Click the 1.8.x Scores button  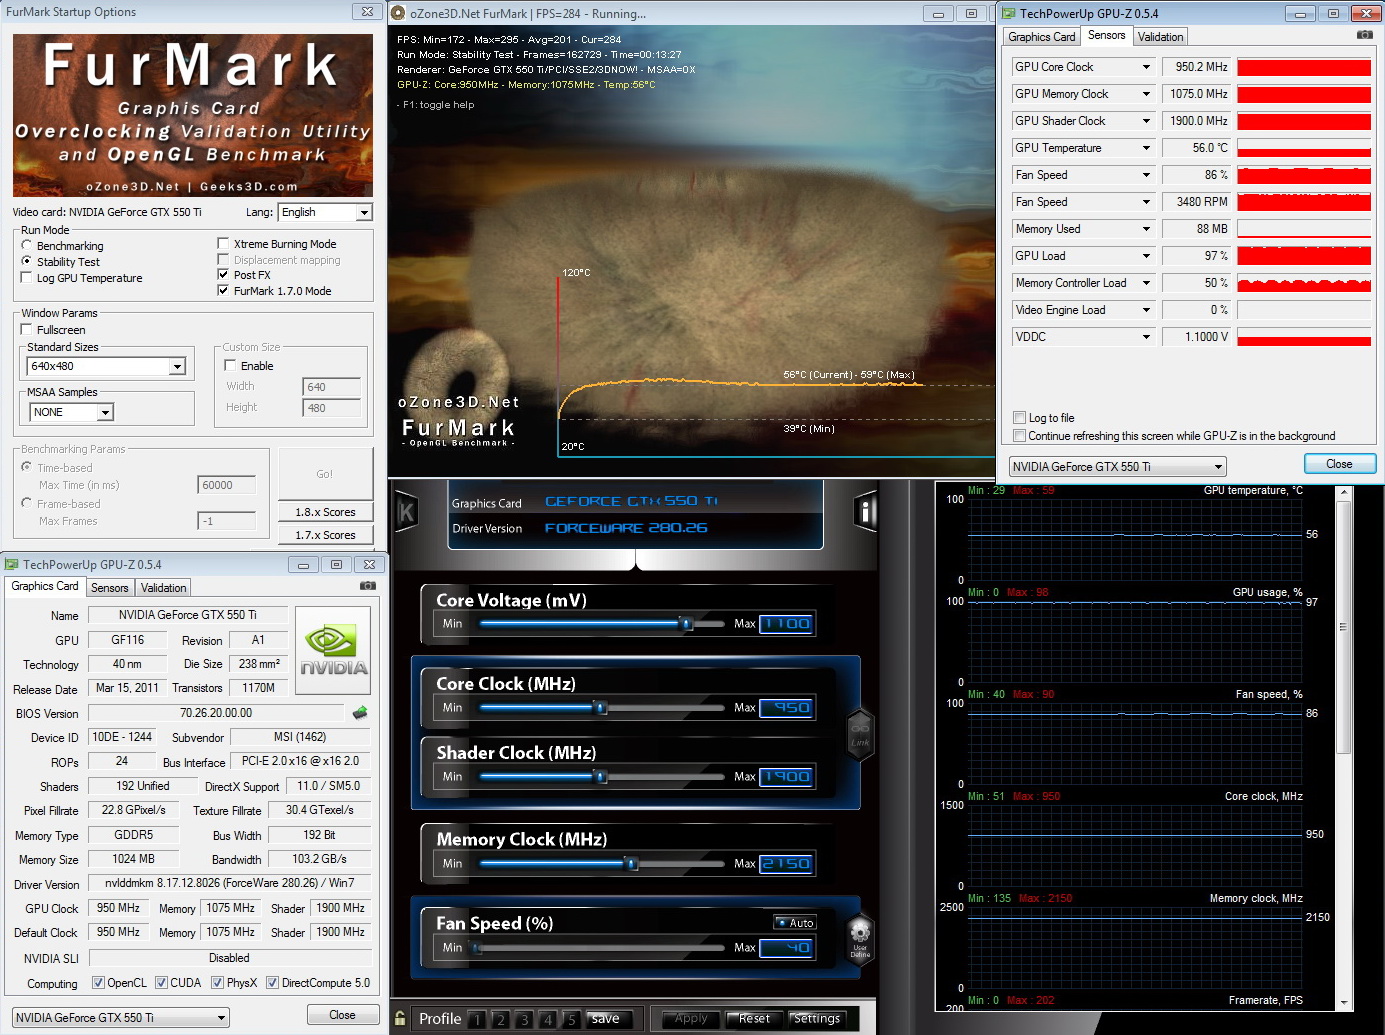[x=325, y=512]
